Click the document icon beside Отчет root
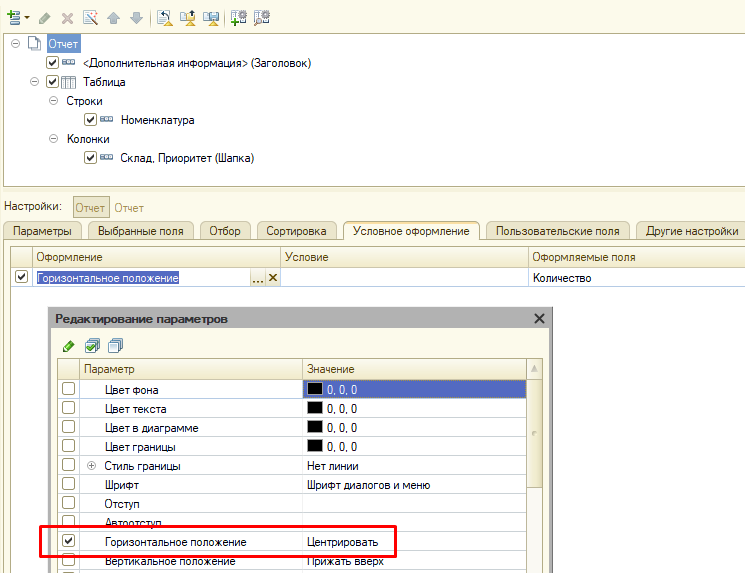Screen dimensions: 745x573 34,44
